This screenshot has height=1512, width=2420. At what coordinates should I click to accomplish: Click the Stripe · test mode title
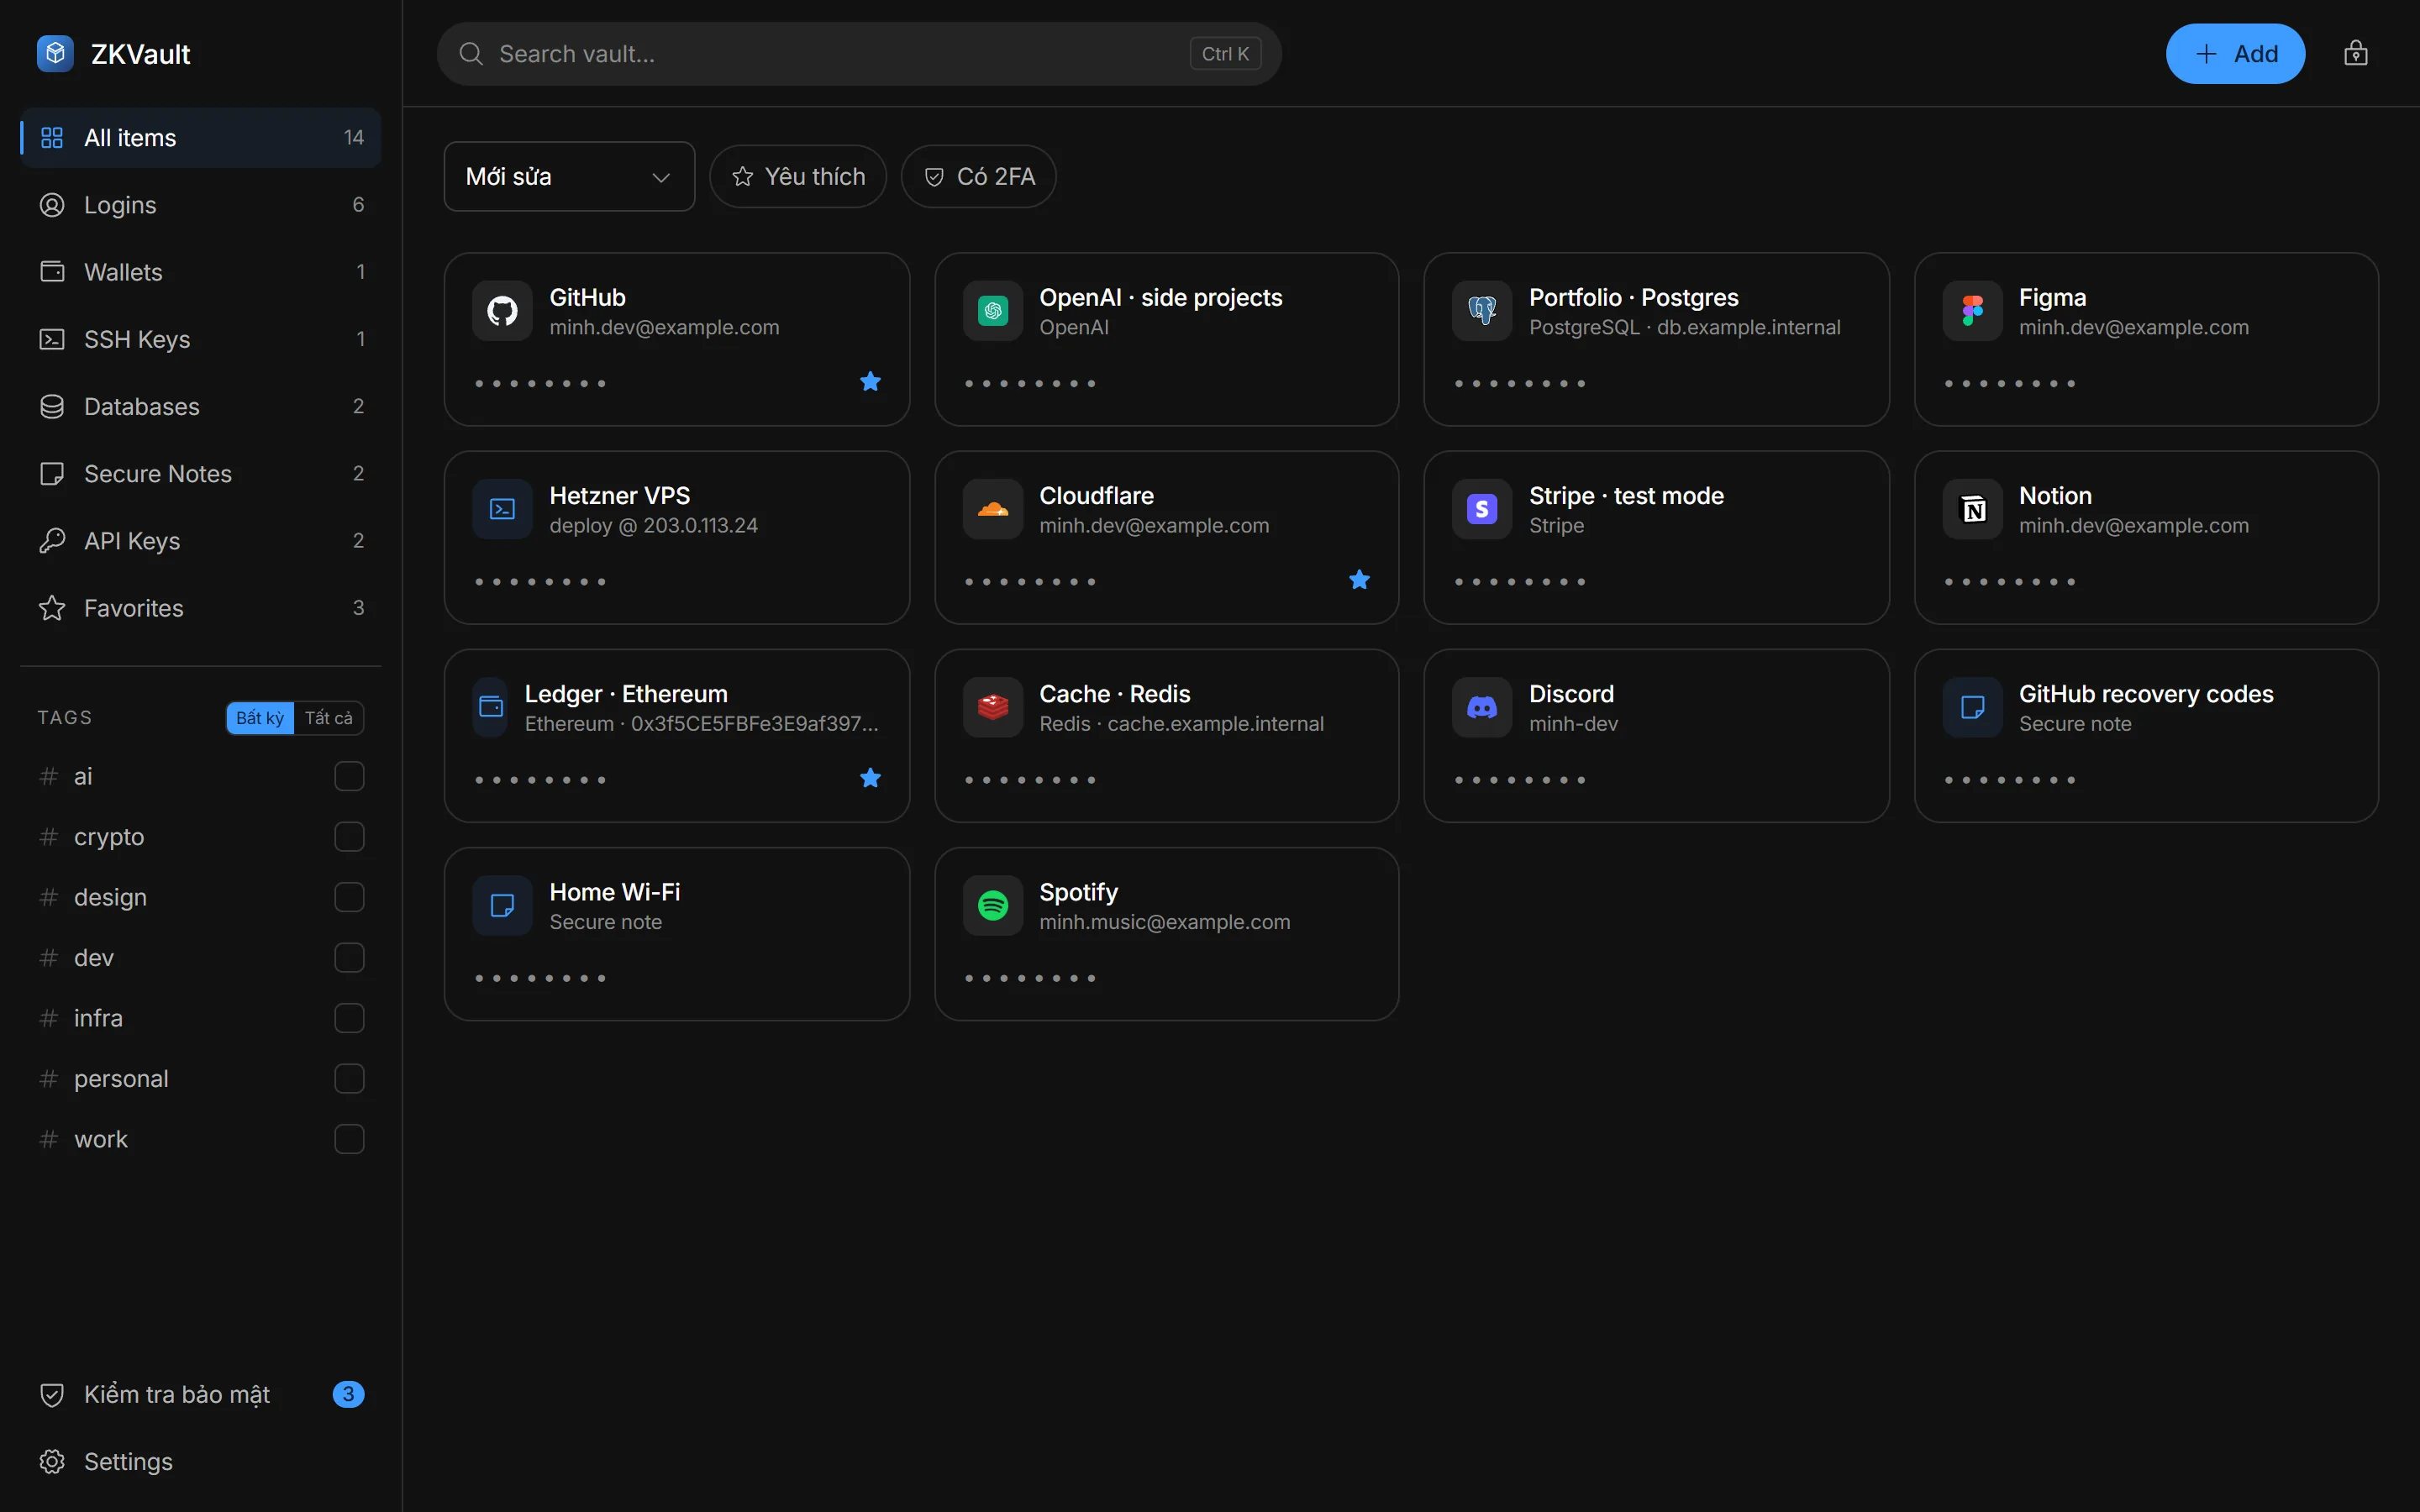pos(1626,495)
